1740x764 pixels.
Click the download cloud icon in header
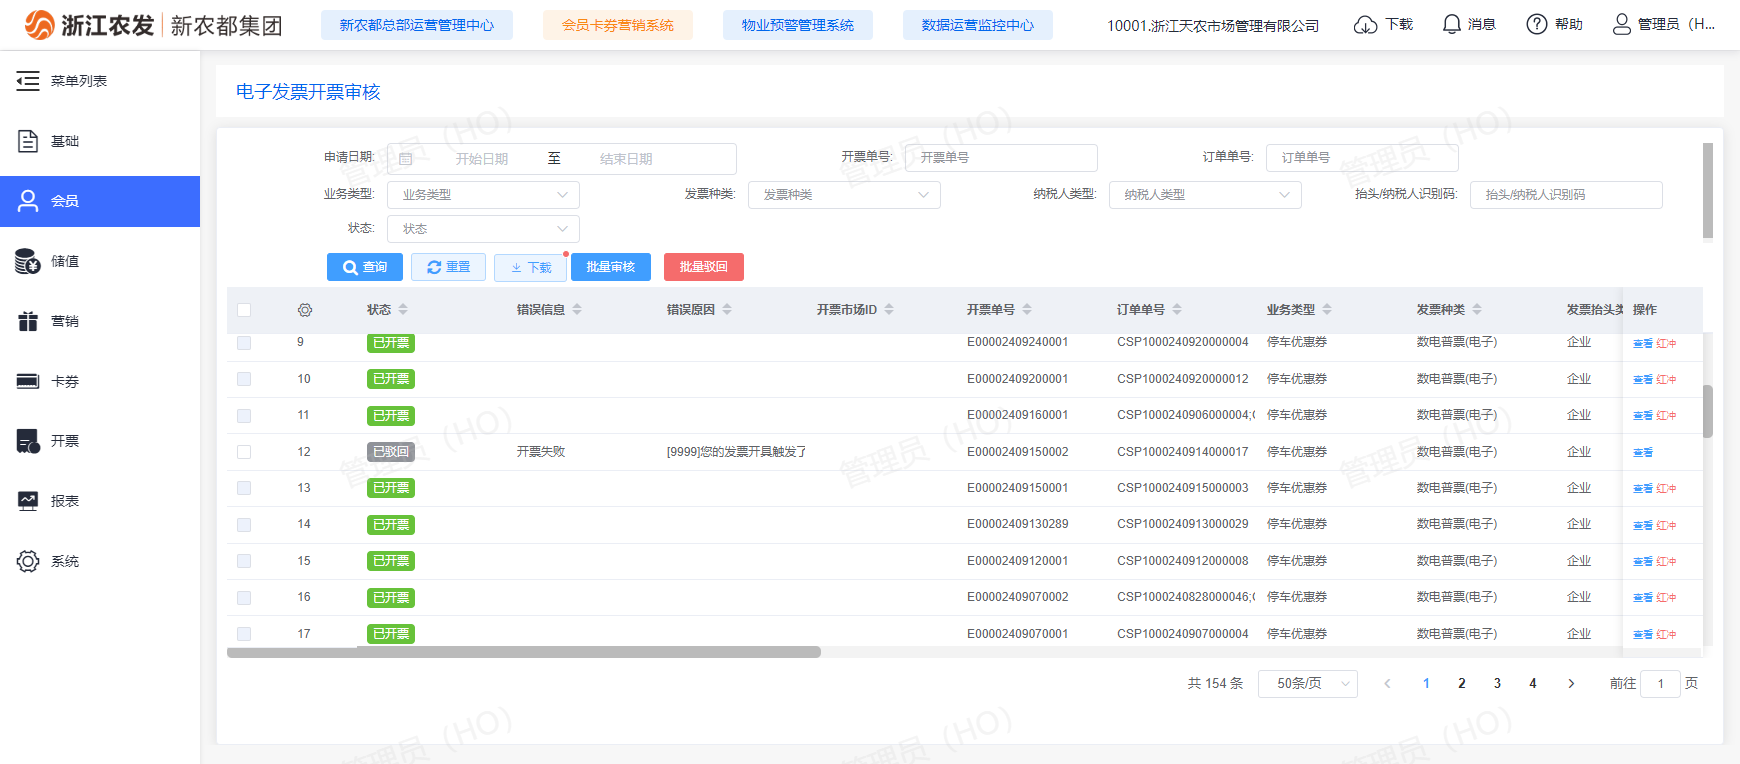pyautogui.click(x=1365, y=25)
